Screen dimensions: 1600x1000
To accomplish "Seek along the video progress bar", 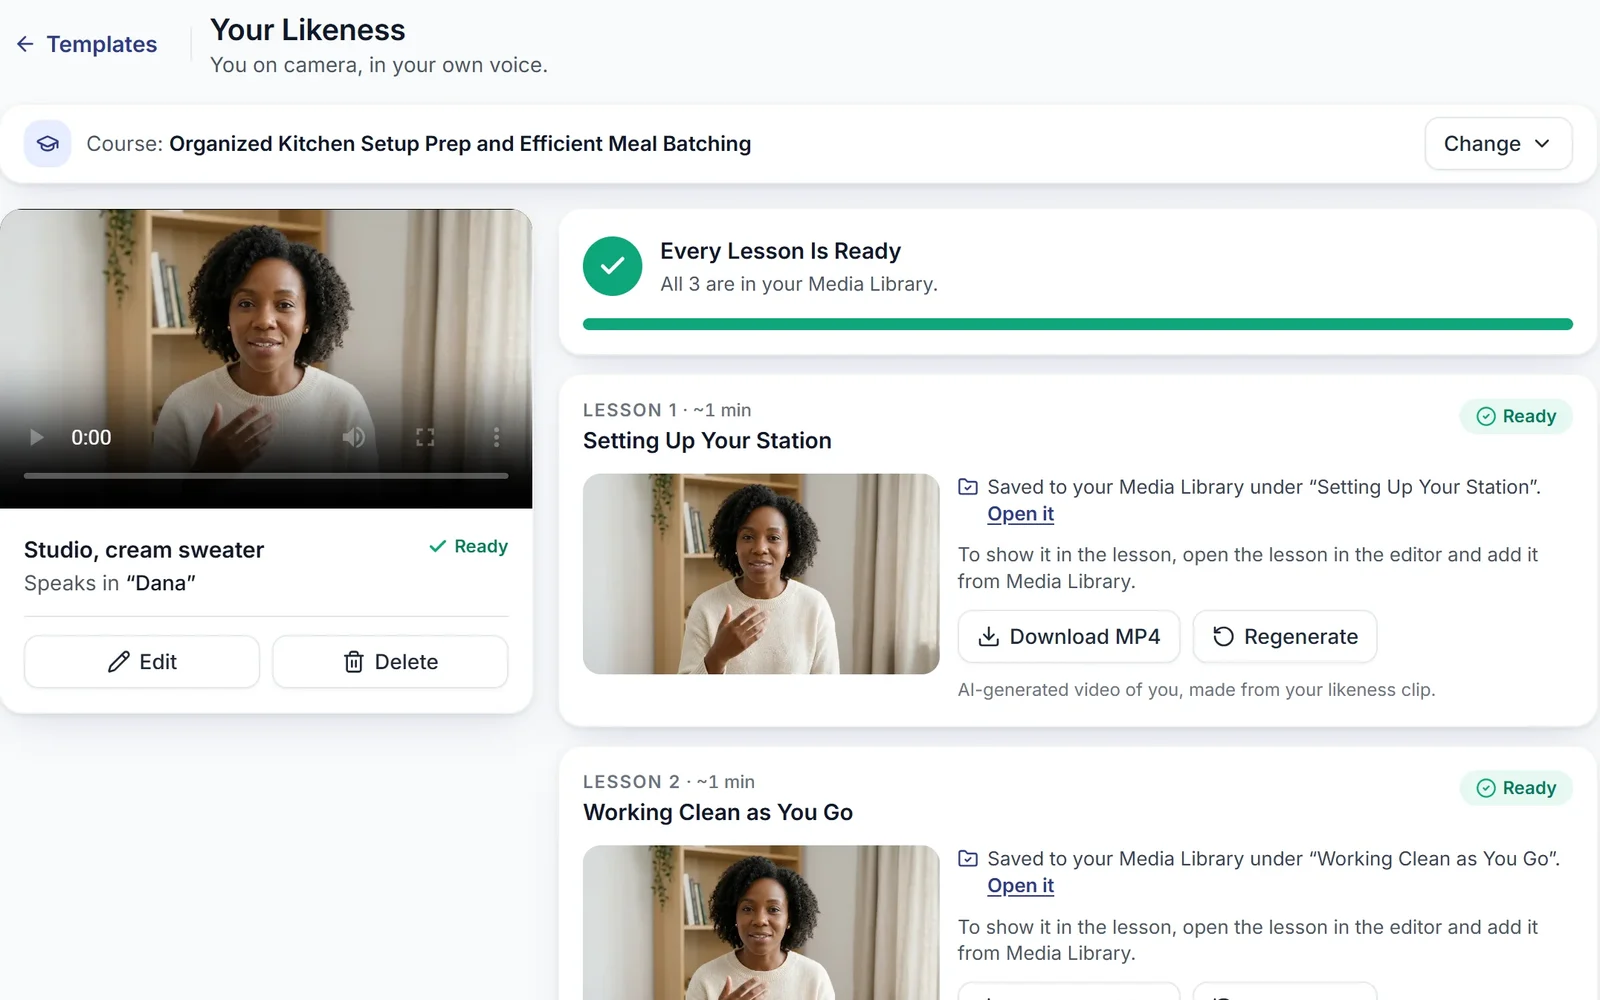I will [266, 476].
